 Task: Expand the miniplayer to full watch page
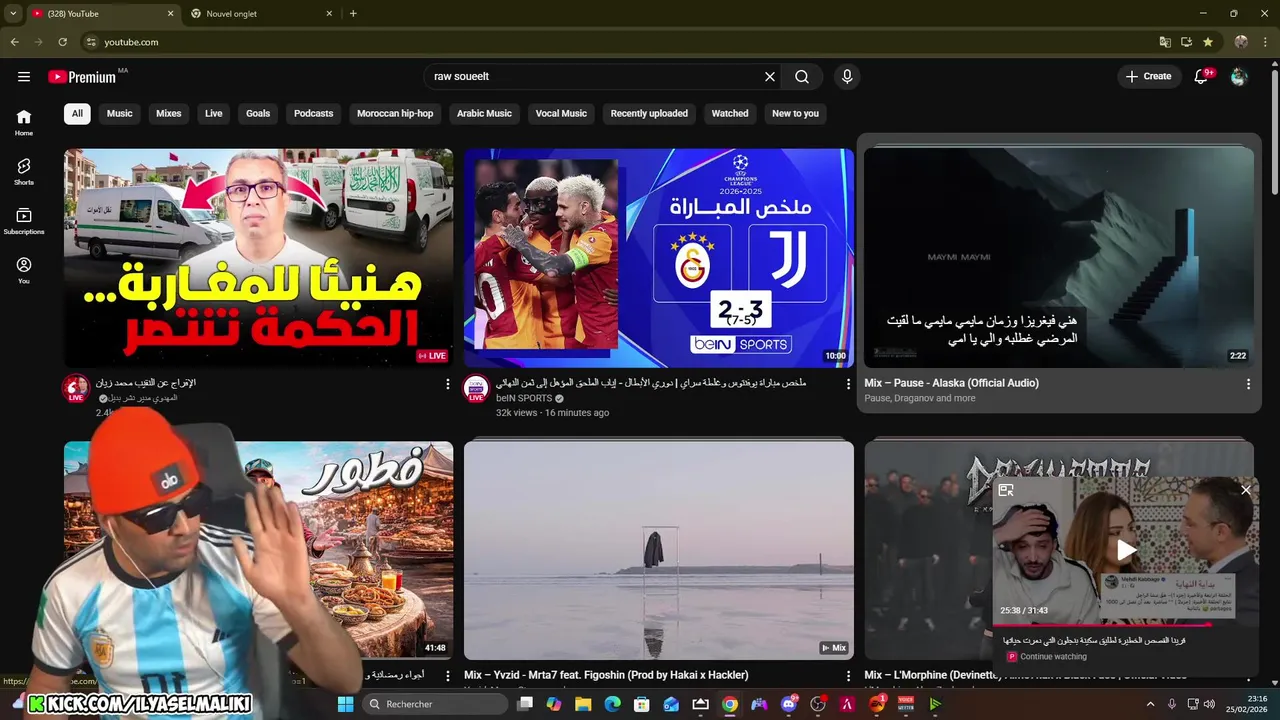(x=1006, y=490)
